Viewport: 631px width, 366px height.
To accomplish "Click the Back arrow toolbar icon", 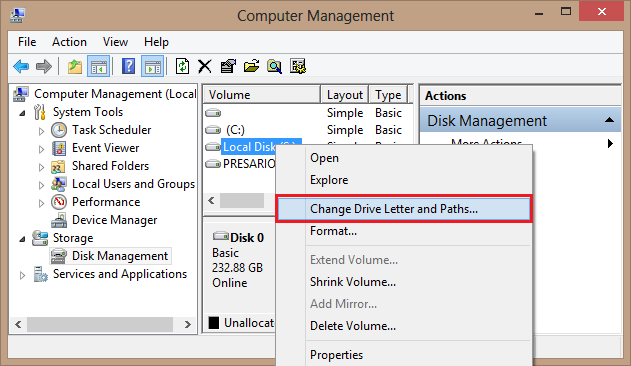I will [x=21, y=66].
